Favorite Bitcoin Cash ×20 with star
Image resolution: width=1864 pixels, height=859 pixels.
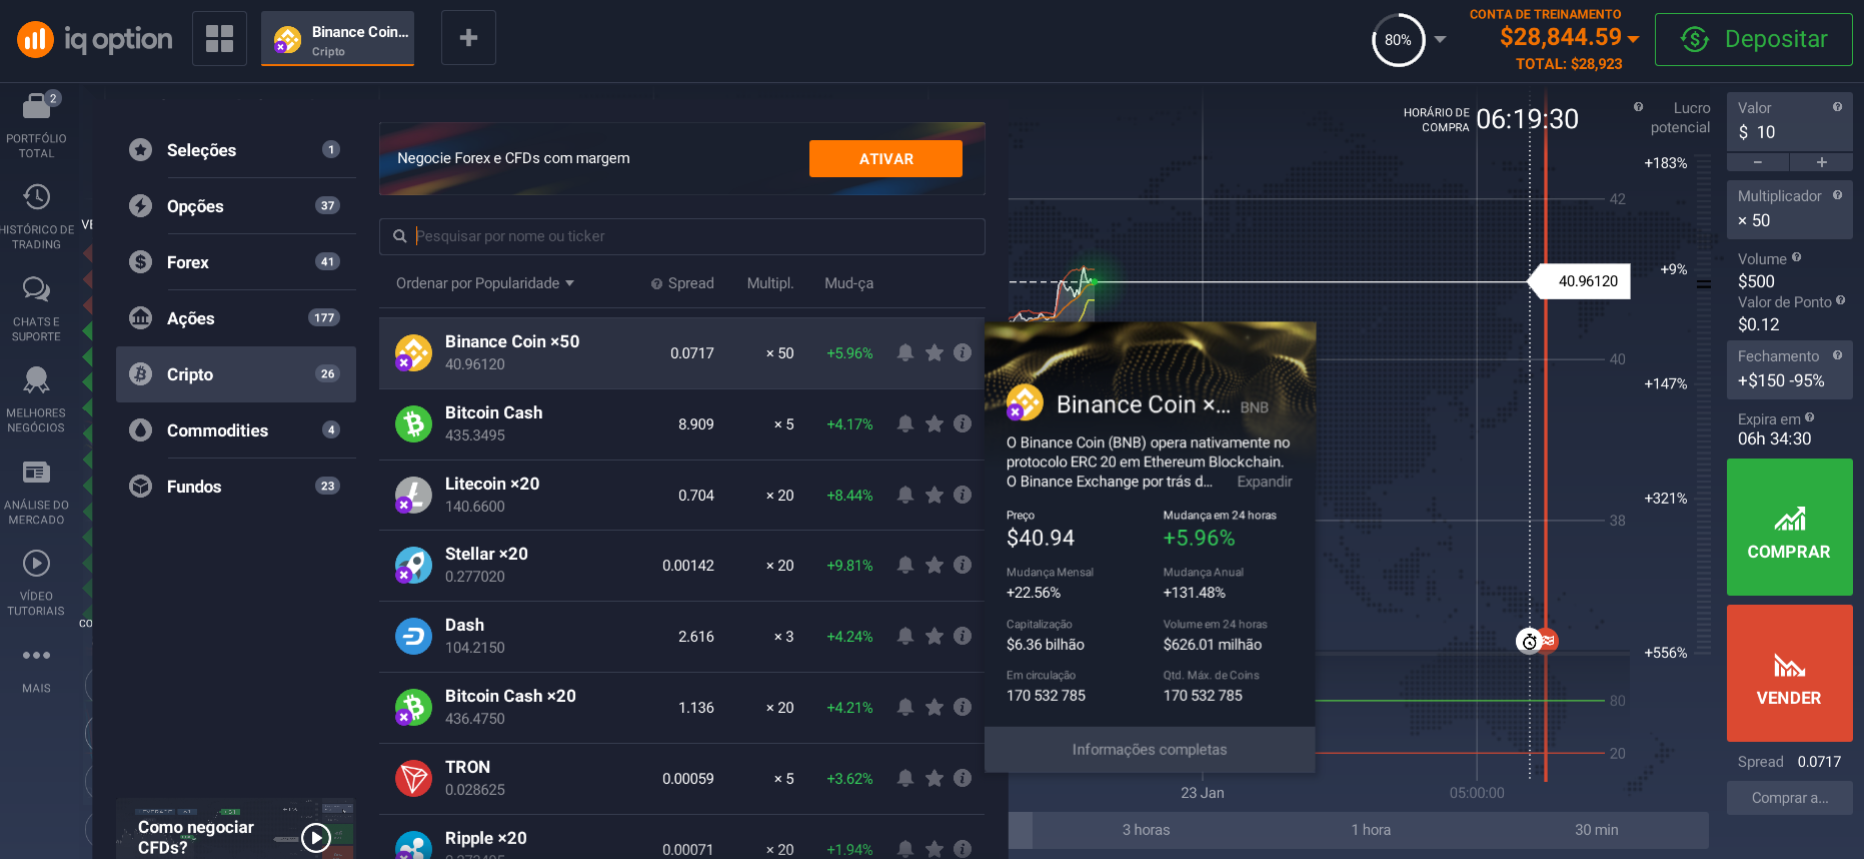[934, 707]
